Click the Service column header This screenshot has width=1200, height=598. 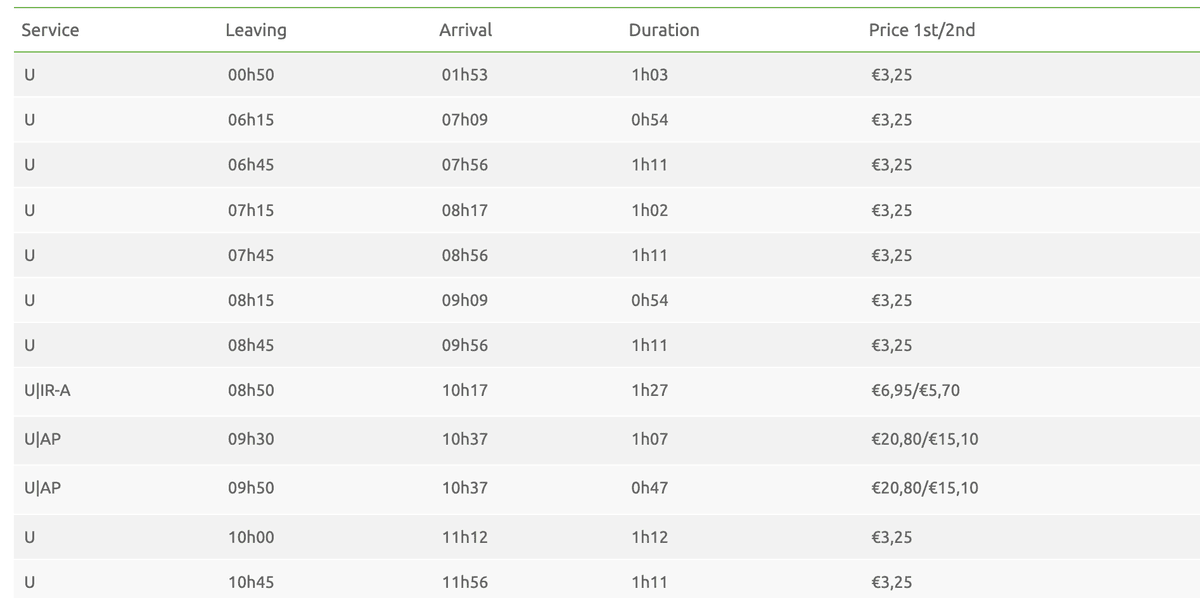pos(50,30)
